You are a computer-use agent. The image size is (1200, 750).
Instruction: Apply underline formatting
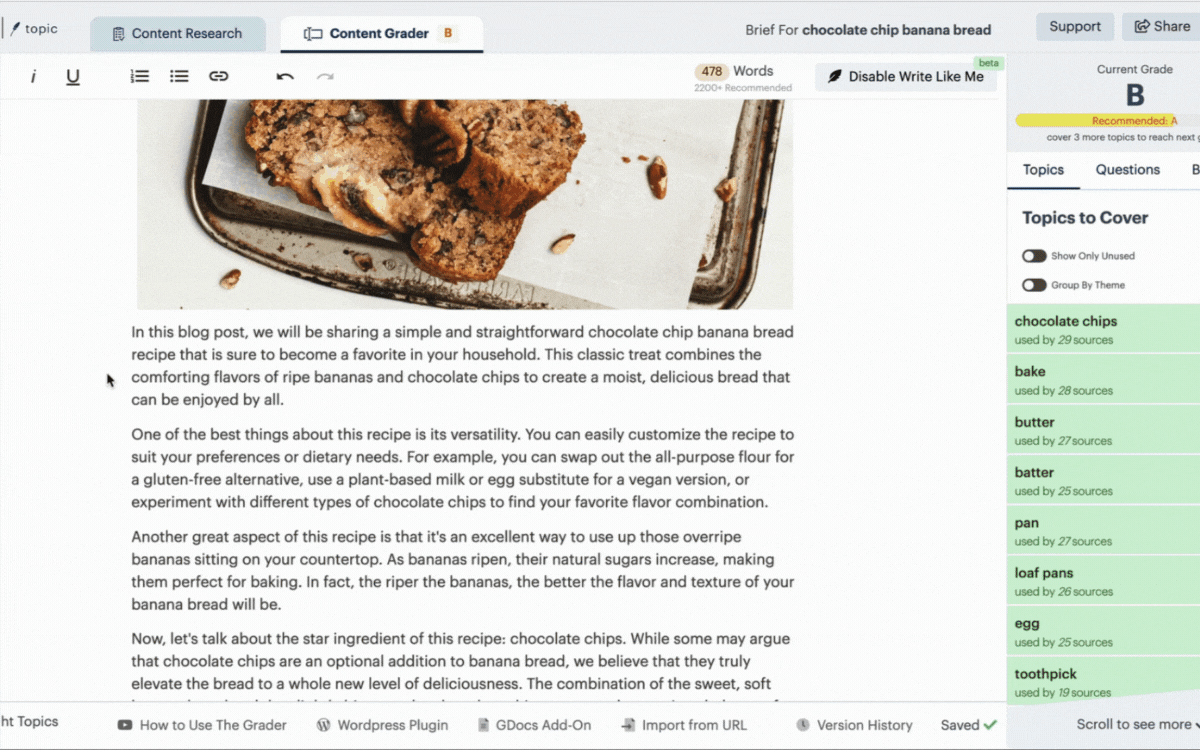(x=73, y=76)
